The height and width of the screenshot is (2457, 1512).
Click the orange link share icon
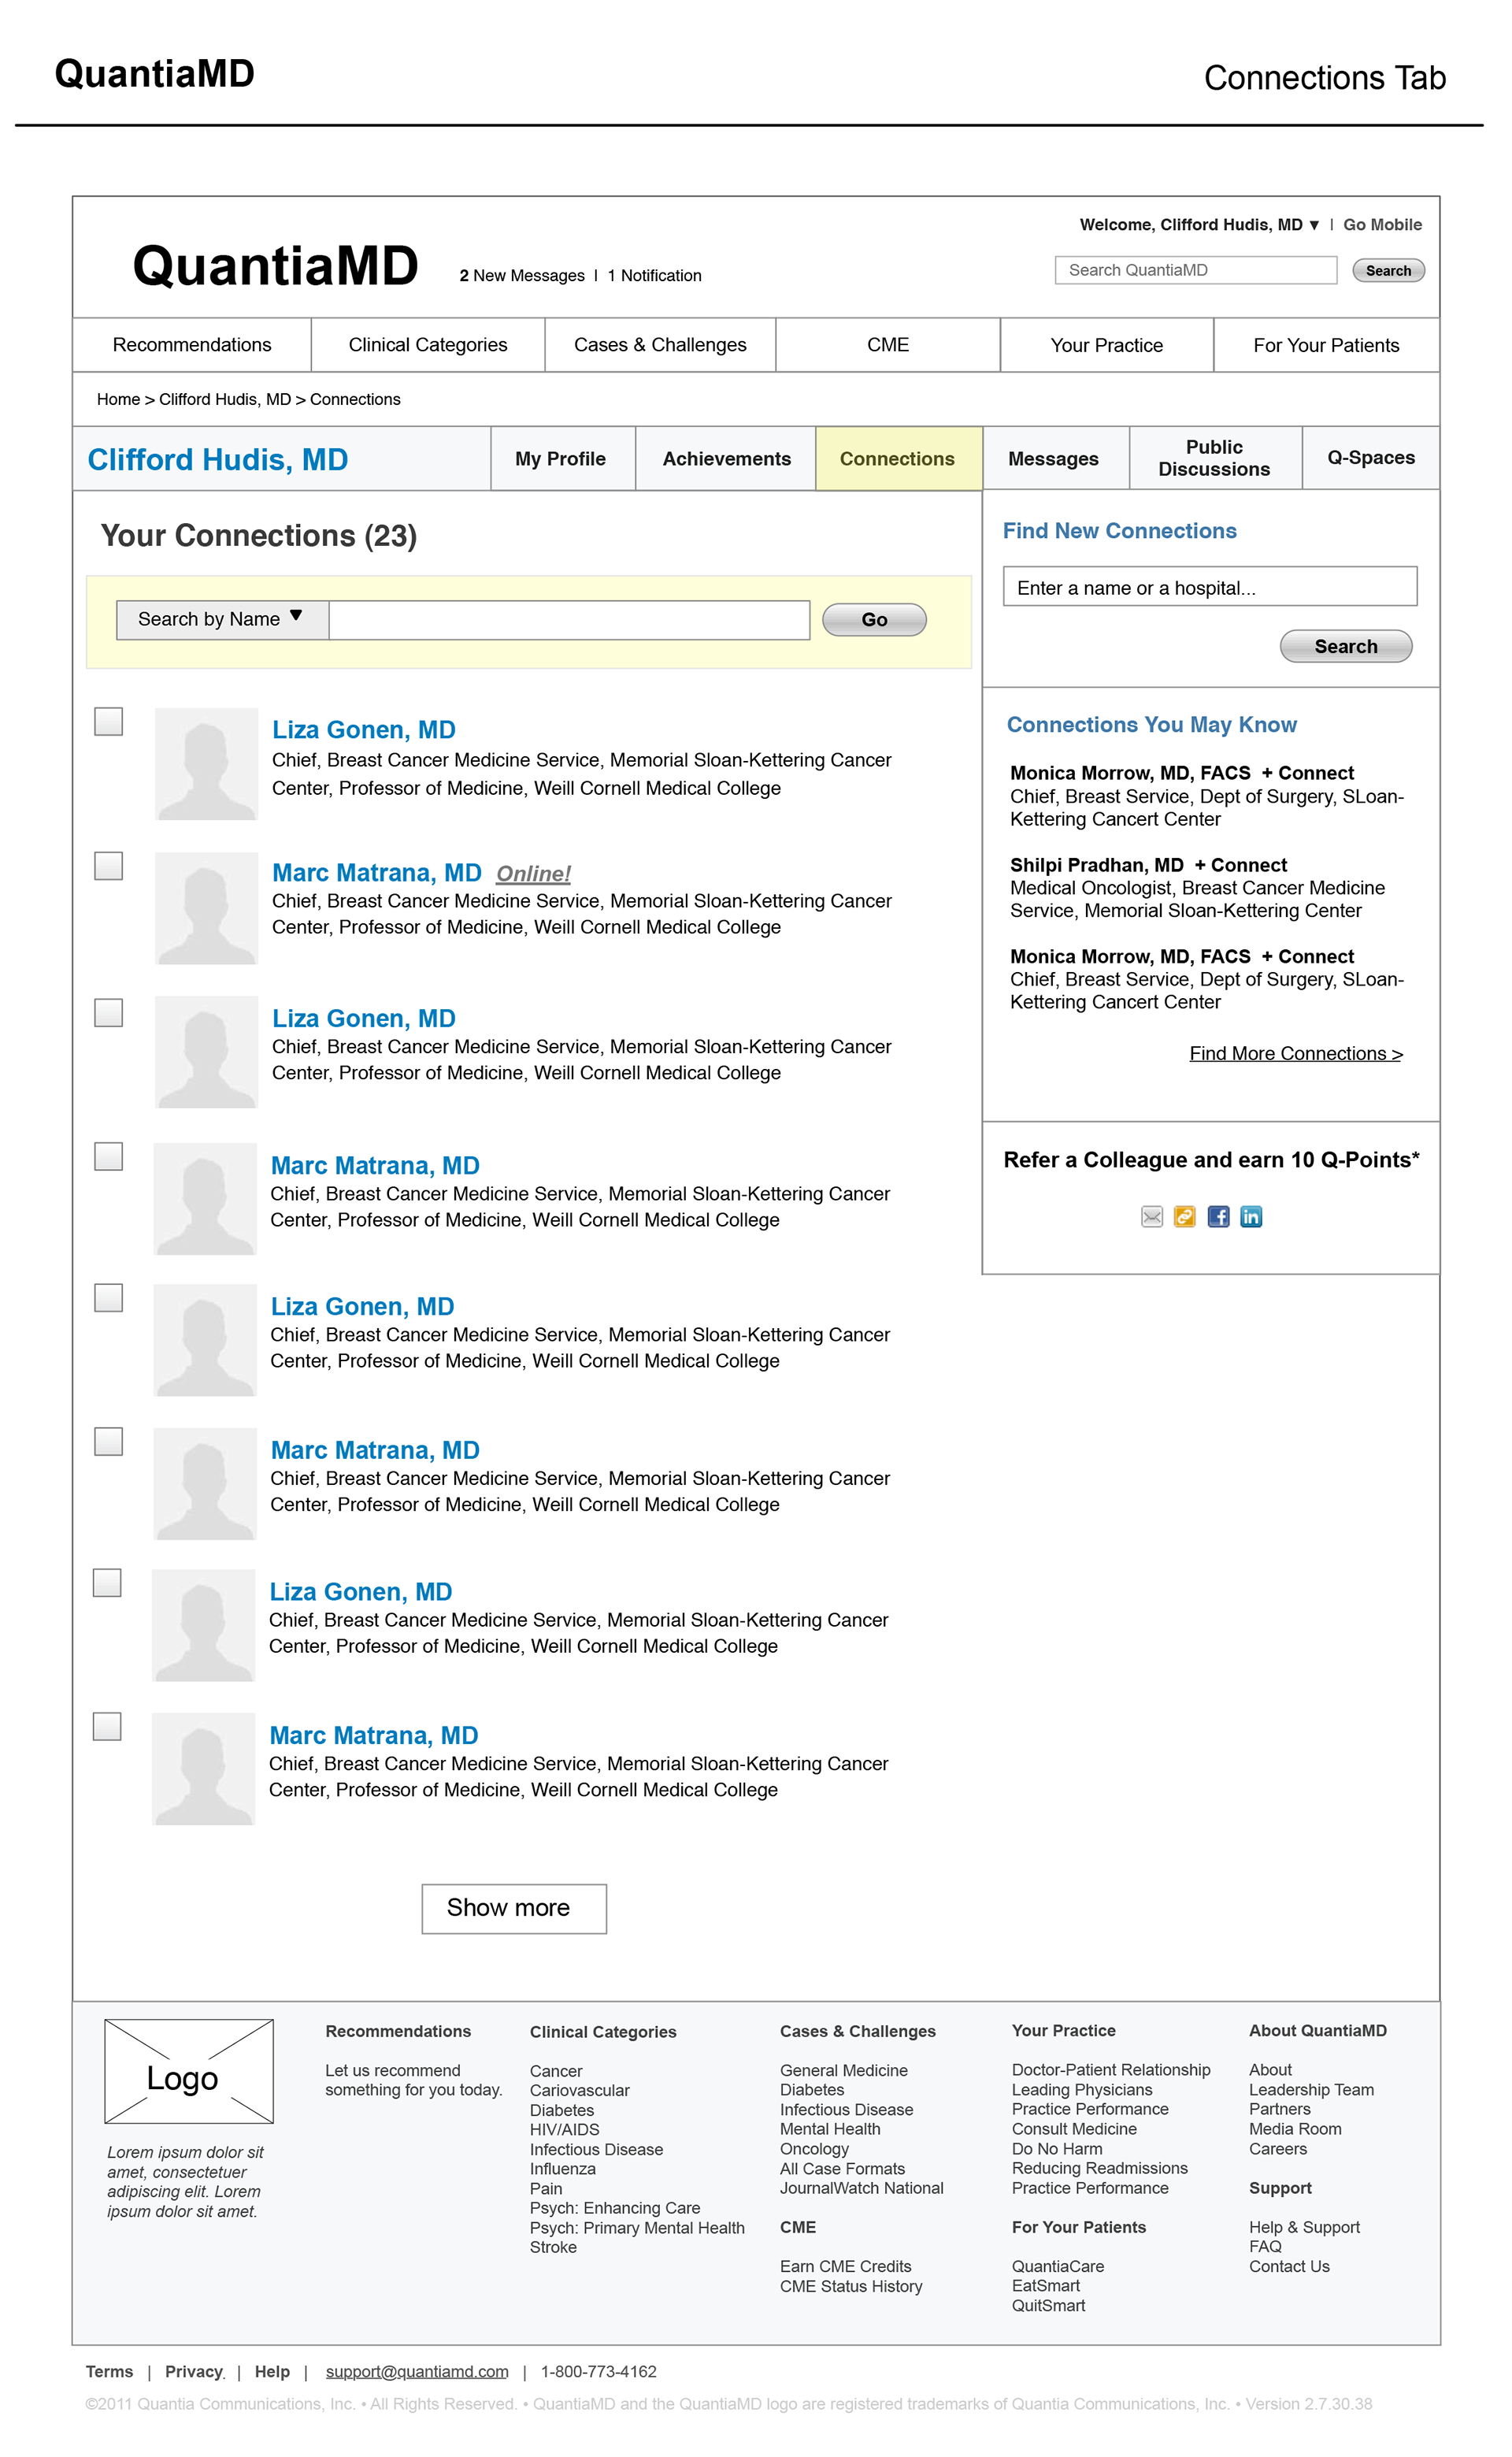tap(1184, 1216)
